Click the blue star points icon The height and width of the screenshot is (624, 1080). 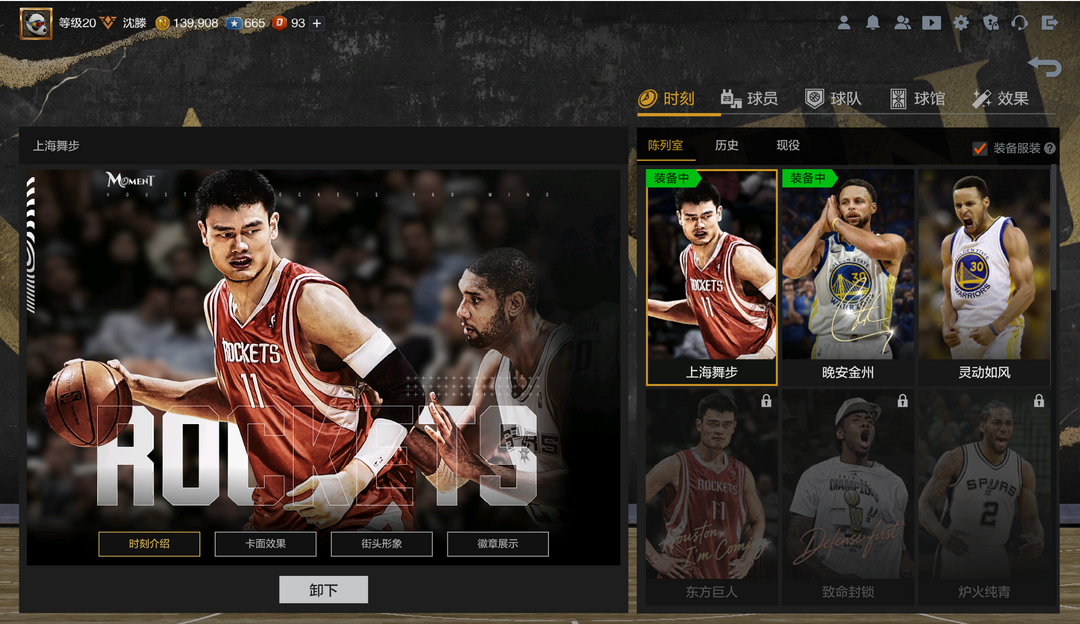(234, 23)
